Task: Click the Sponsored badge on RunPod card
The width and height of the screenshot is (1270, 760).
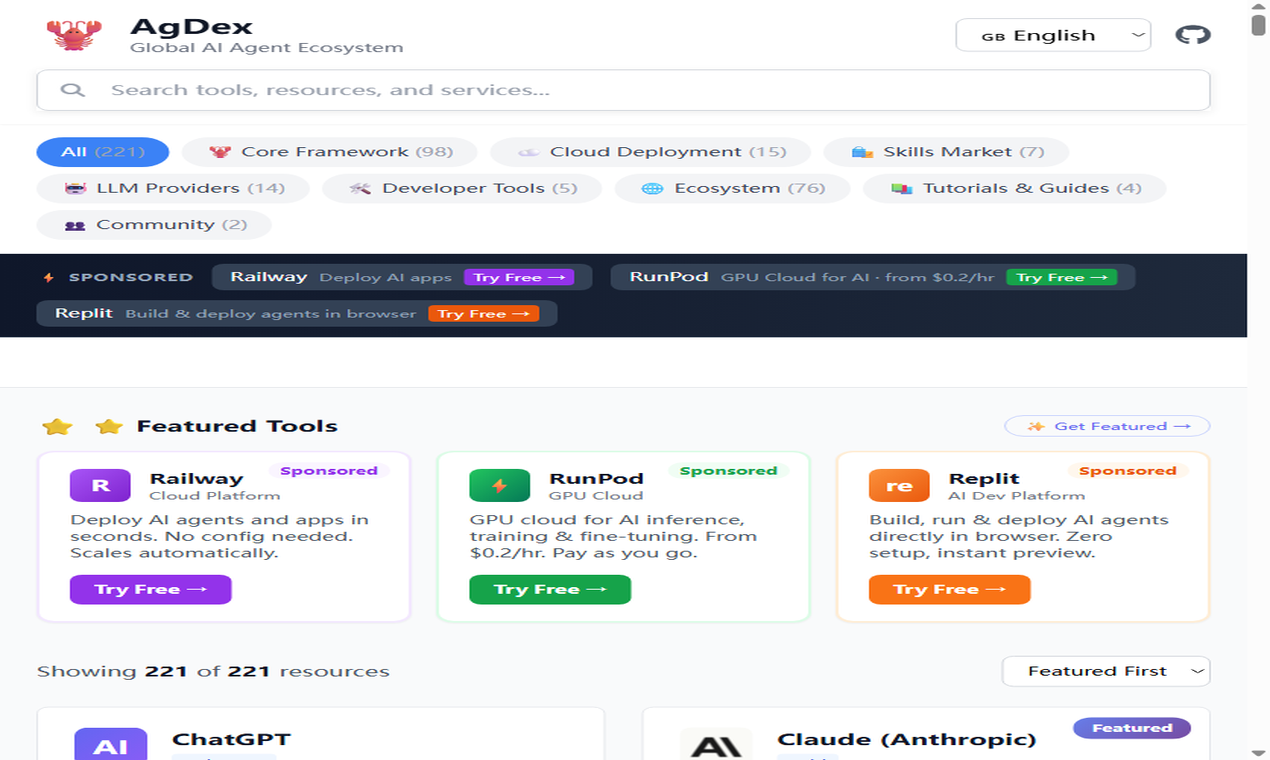Action: coord(728,471)
